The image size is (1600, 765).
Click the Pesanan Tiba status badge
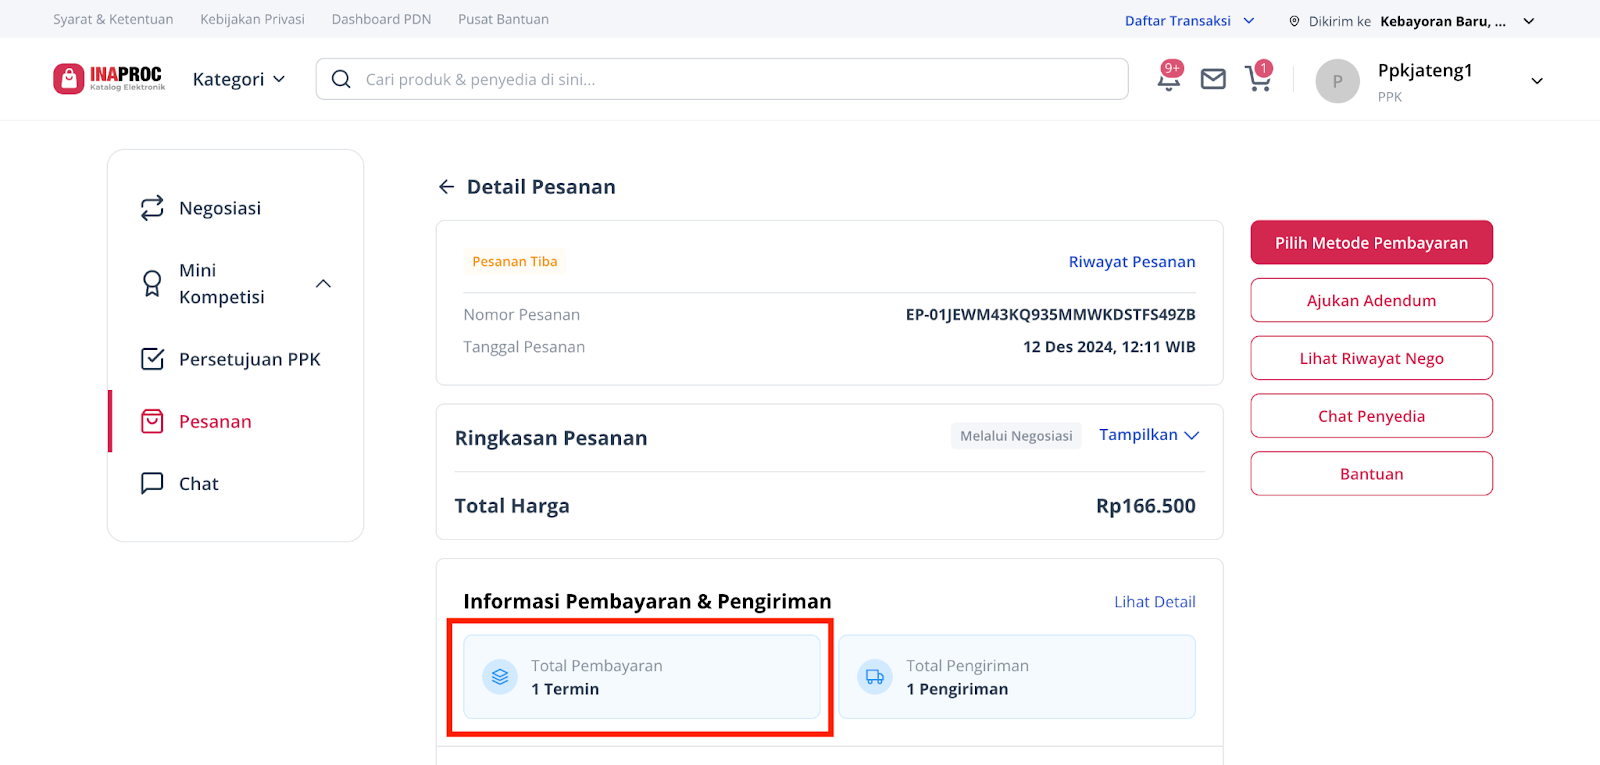pyautogui.click(x=515, y=262)
